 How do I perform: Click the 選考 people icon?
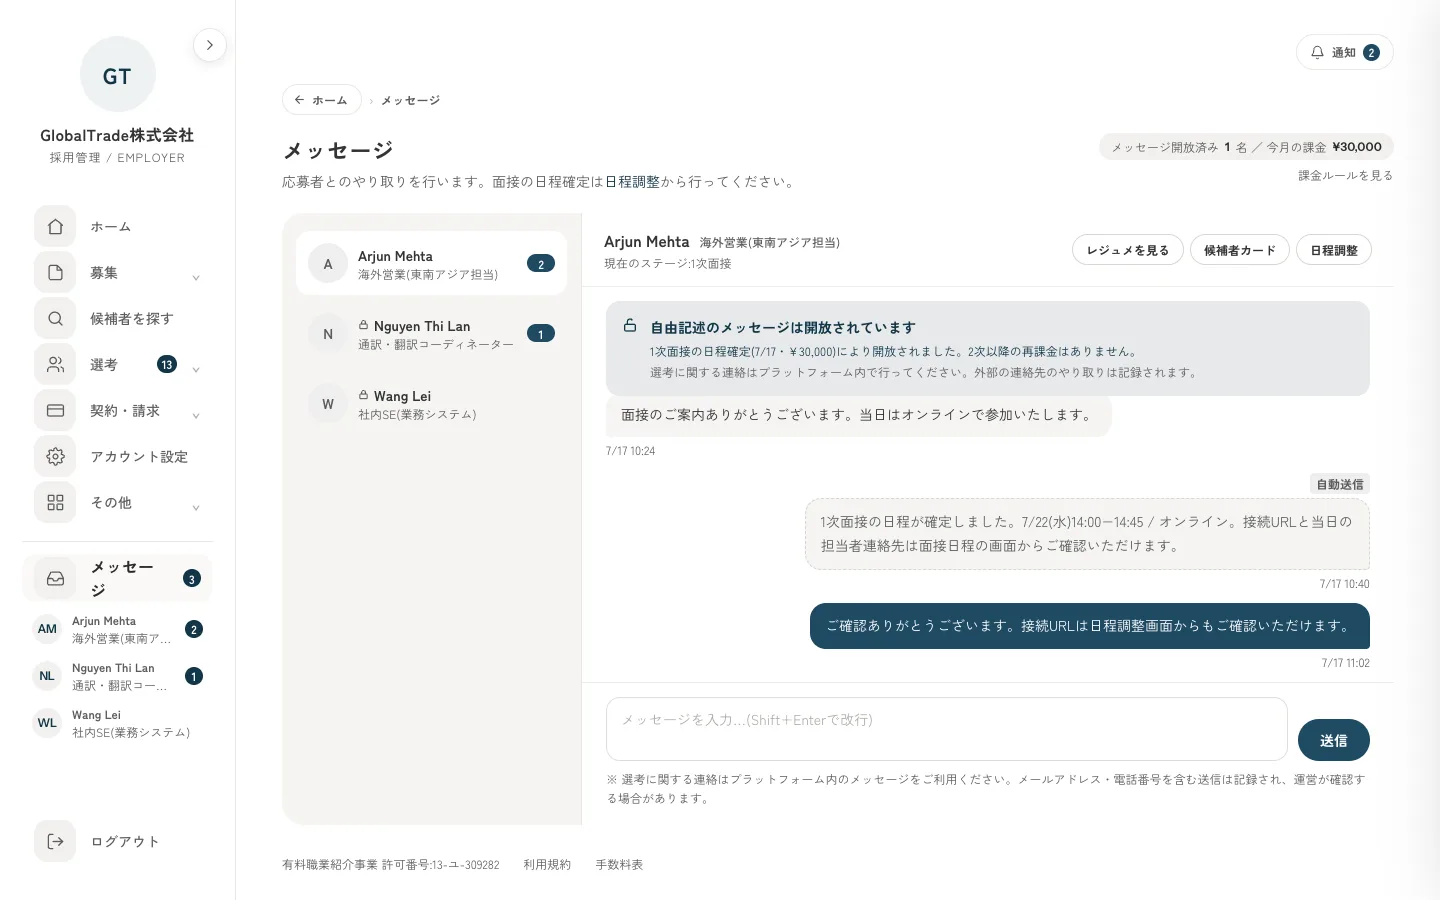pos(55,365)
